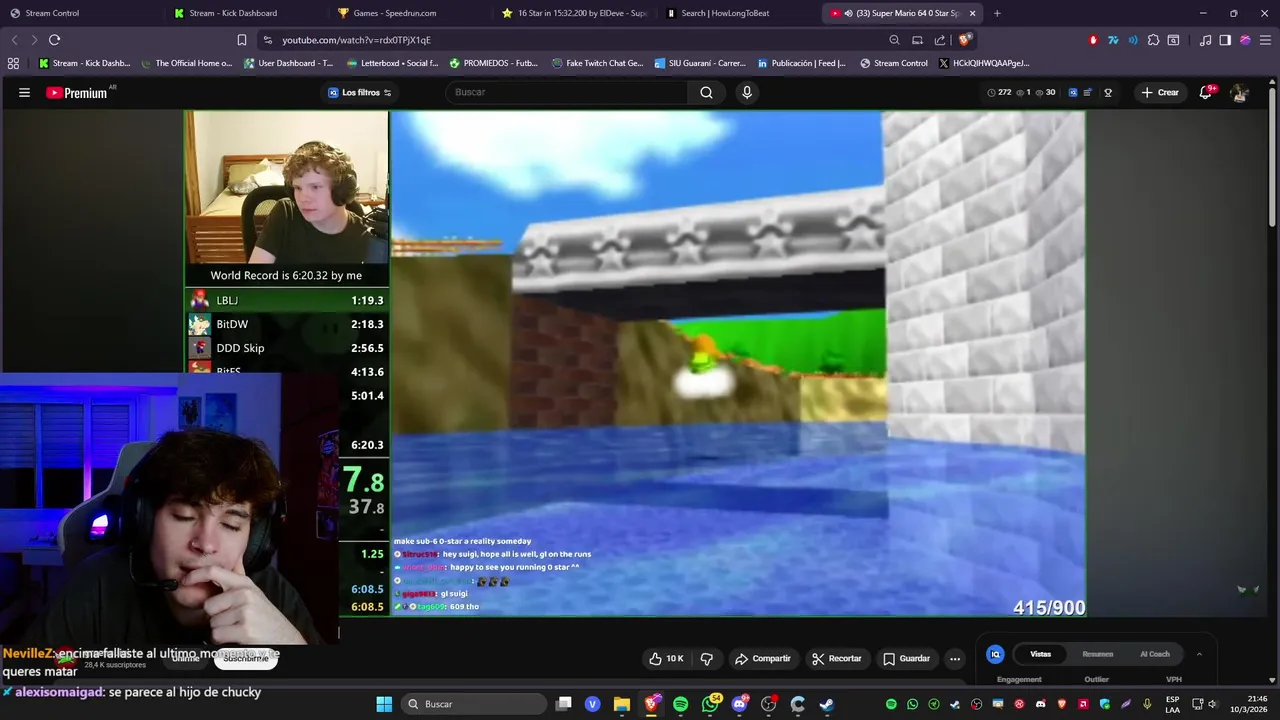Viewport: 1280px width, 720px height.
Task: Open File Explorer from the taskbar
Action: pyautogui.click(x=622, y=704)
